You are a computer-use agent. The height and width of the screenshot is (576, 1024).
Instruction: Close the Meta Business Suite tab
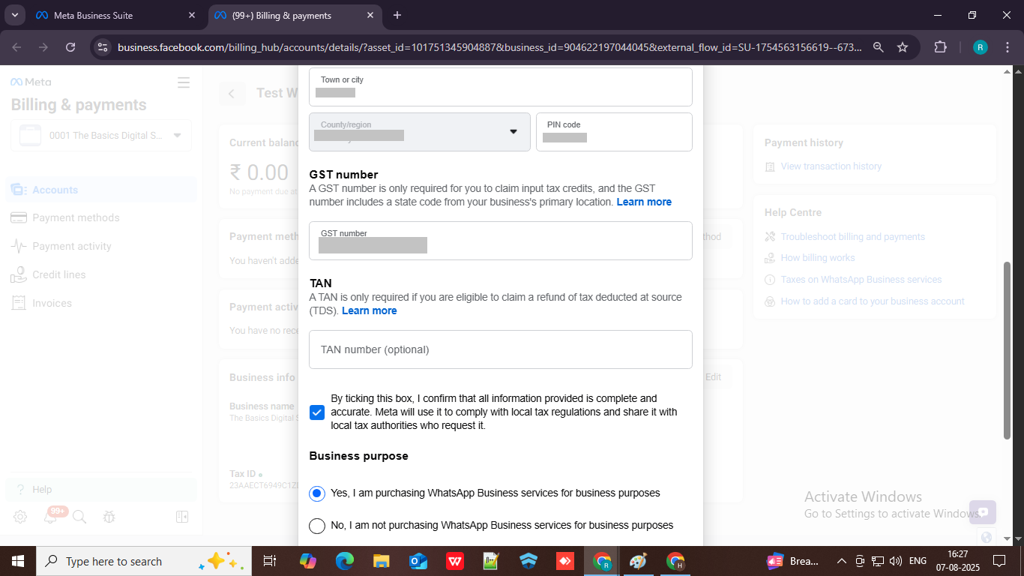191,15
